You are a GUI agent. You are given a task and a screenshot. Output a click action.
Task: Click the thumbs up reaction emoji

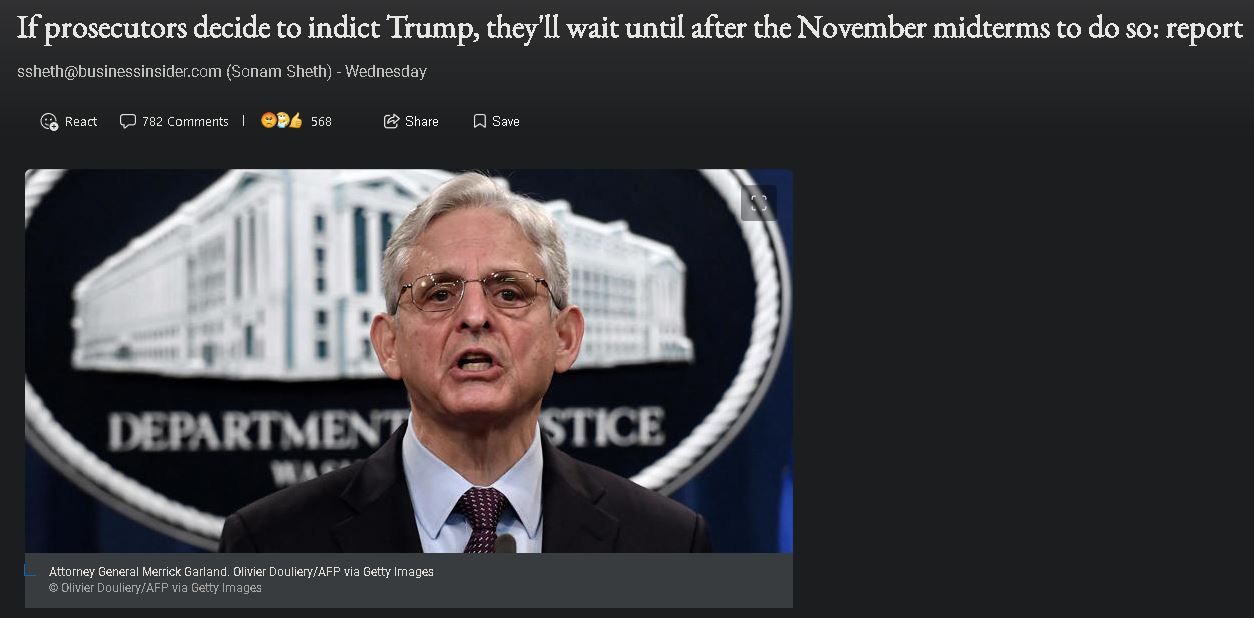click(x=296, y=121)
